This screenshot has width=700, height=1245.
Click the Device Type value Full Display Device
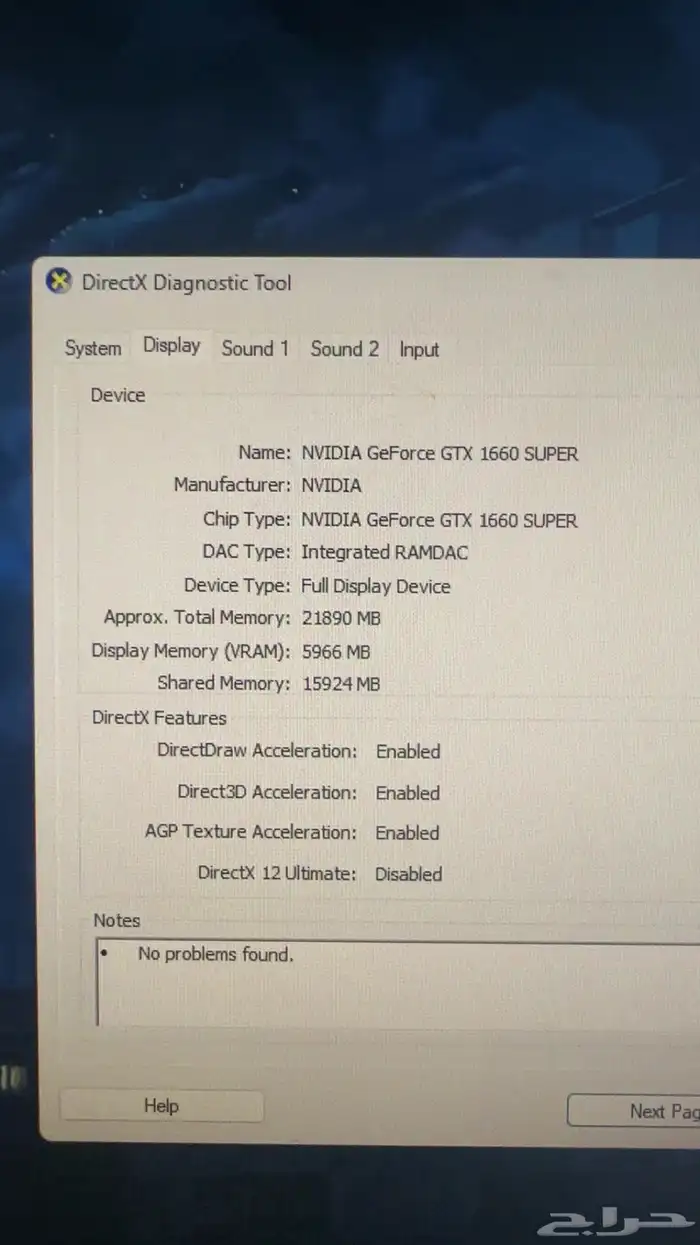[x=376, y=586]
